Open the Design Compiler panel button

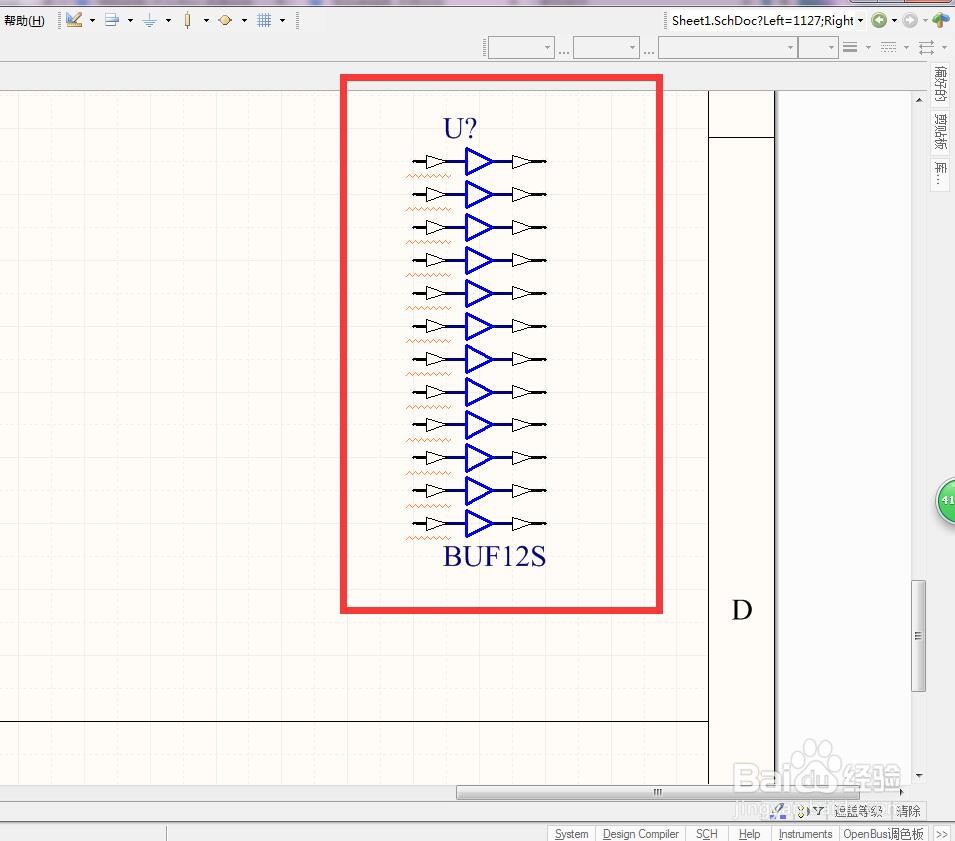click(641, 834)
